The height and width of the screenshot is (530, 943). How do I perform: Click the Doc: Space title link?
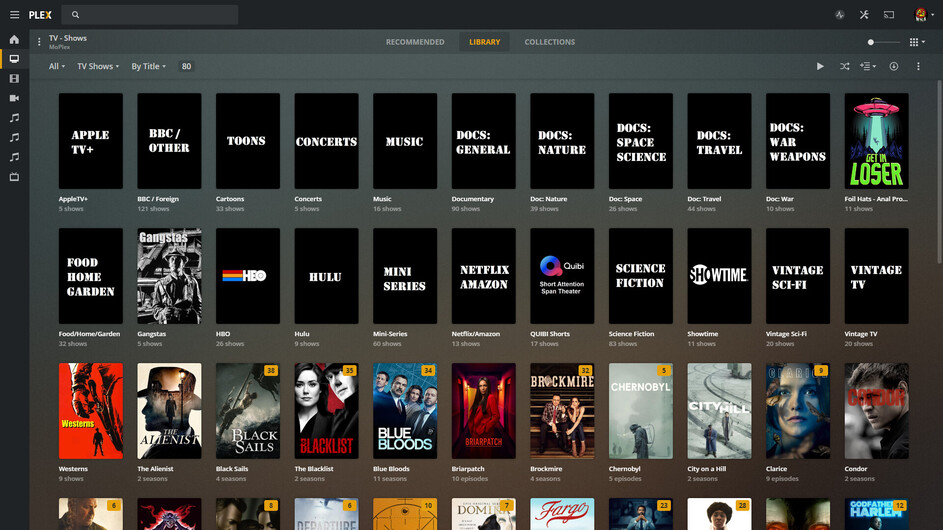pos(625,199)
